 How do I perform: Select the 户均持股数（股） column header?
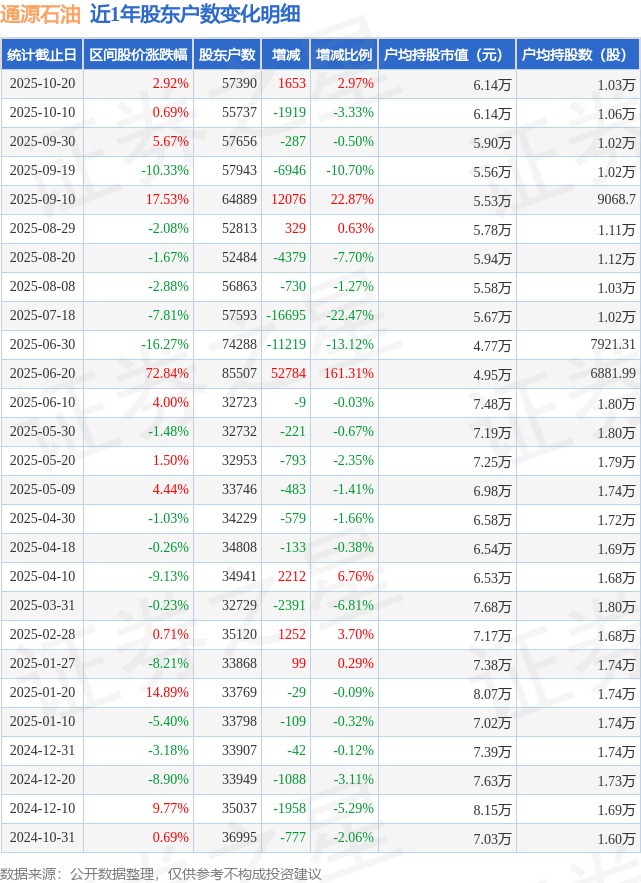coord(580,55)
